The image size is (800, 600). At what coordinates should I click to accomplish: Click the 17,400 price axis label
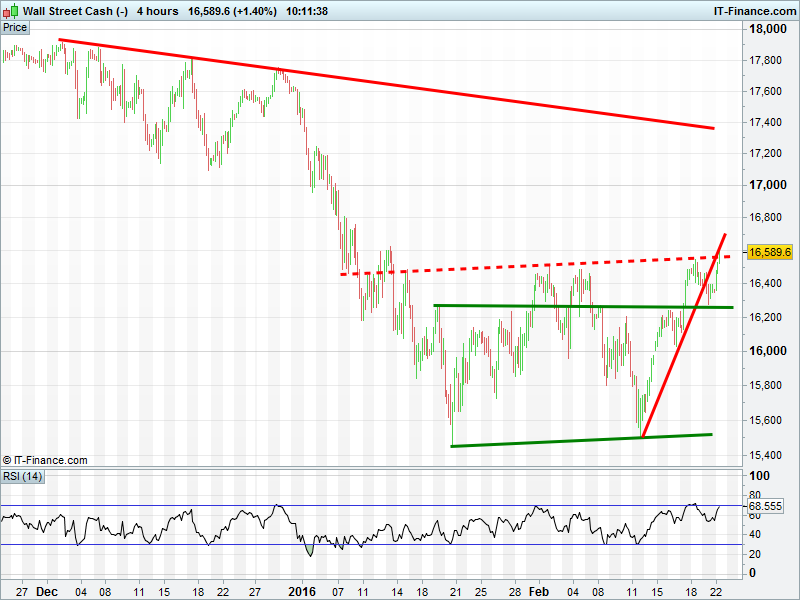(x=765, y=122)
